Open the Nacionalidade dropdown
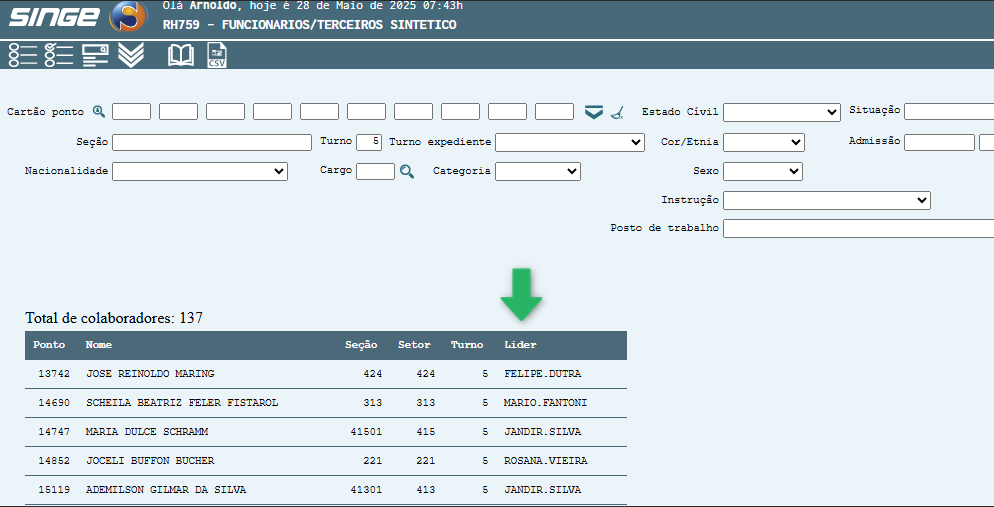994x507 pixels. tap(200, 172)
